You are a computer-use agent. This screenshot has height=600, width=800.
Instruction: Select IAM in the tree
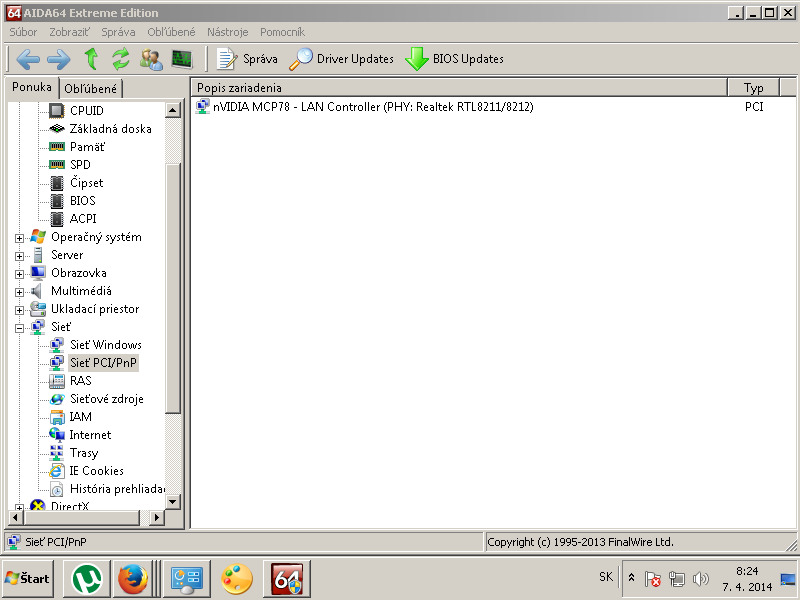point(81,417)
